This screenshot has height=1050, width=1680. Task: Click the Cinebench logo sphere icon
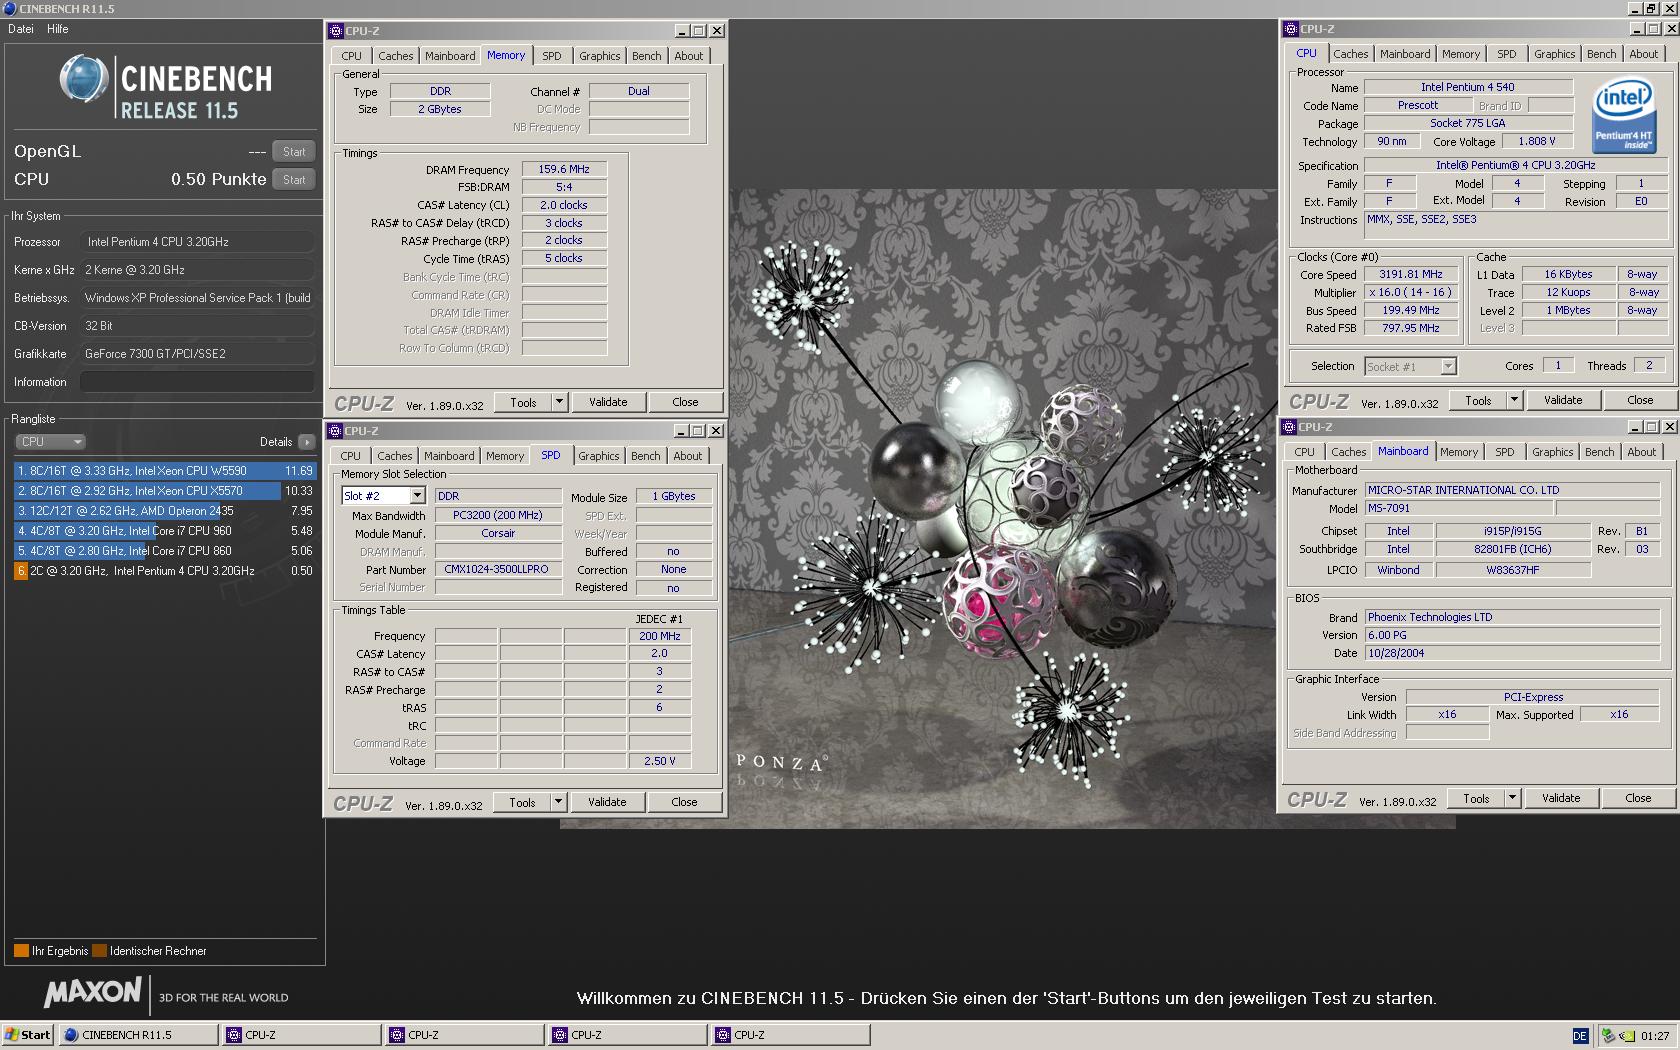pos(82,78)
